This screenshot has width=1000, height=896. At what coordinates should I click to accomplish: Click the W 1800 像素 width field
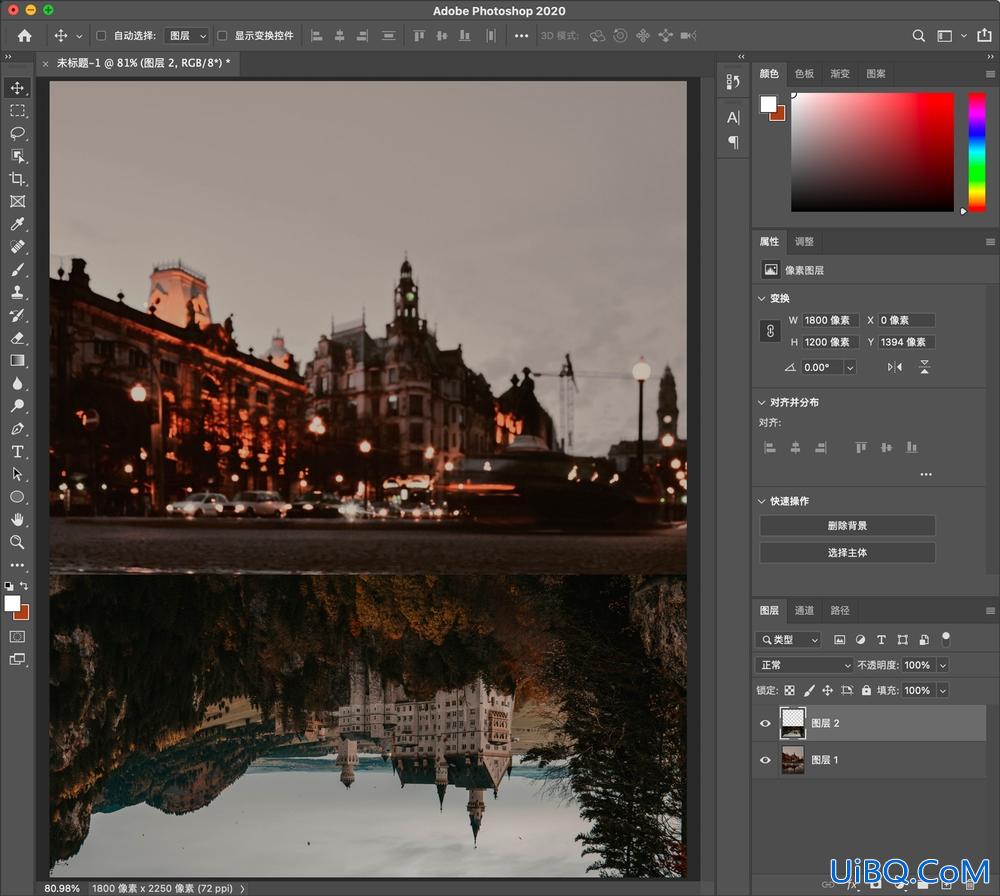click(830, 320)
